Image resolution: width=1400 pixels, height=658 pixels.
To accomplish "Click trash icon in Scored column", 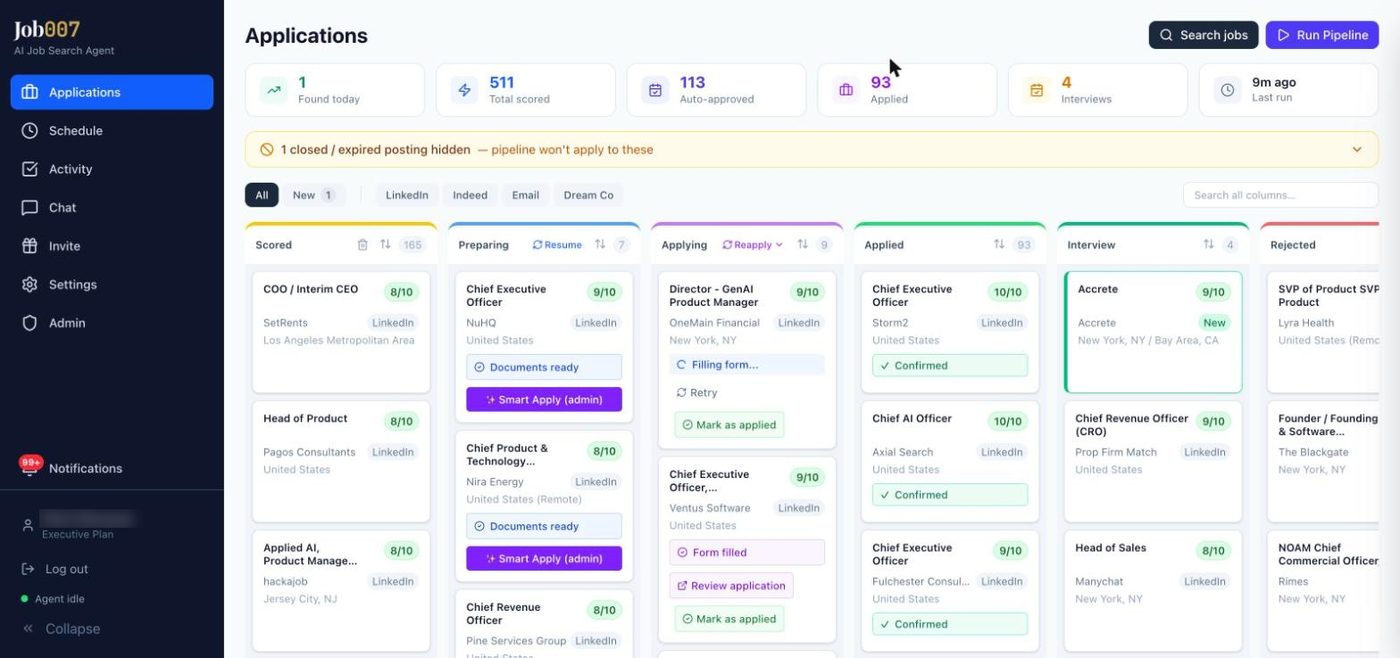I will pos(363,245).
